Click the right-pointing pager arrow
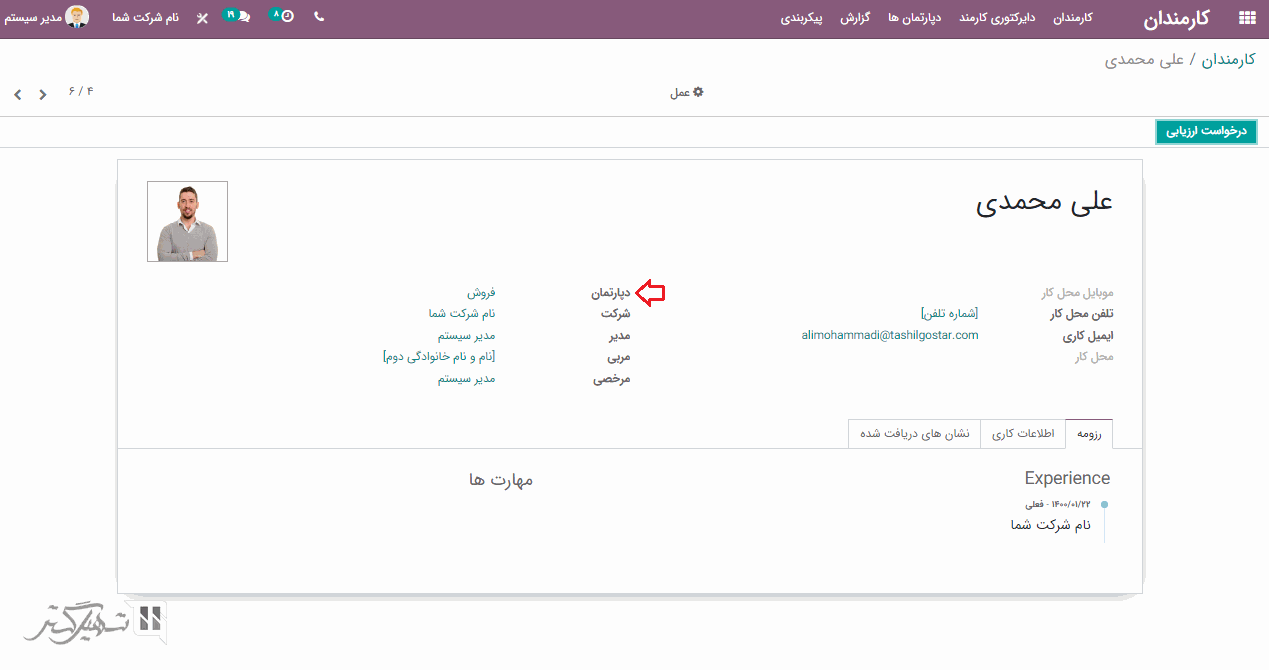The height and width of the screenshot is (670, 1269). pos(43,95)
